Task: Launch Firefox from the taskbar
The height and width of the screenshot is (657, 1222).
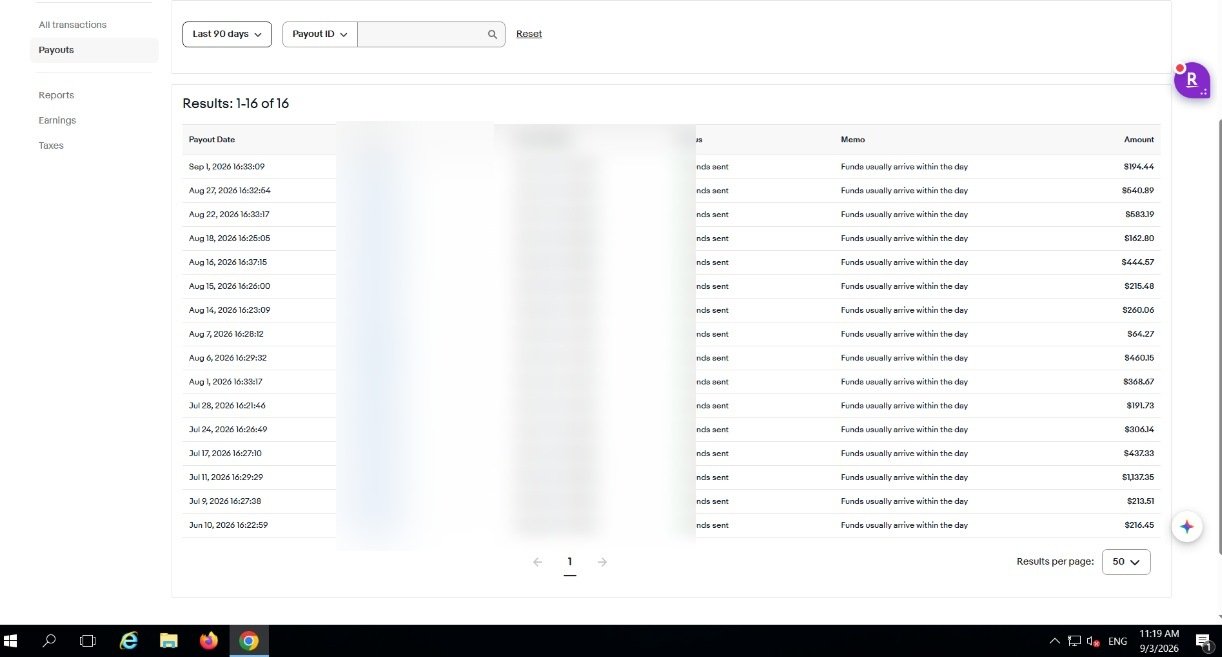Action: 209,641
